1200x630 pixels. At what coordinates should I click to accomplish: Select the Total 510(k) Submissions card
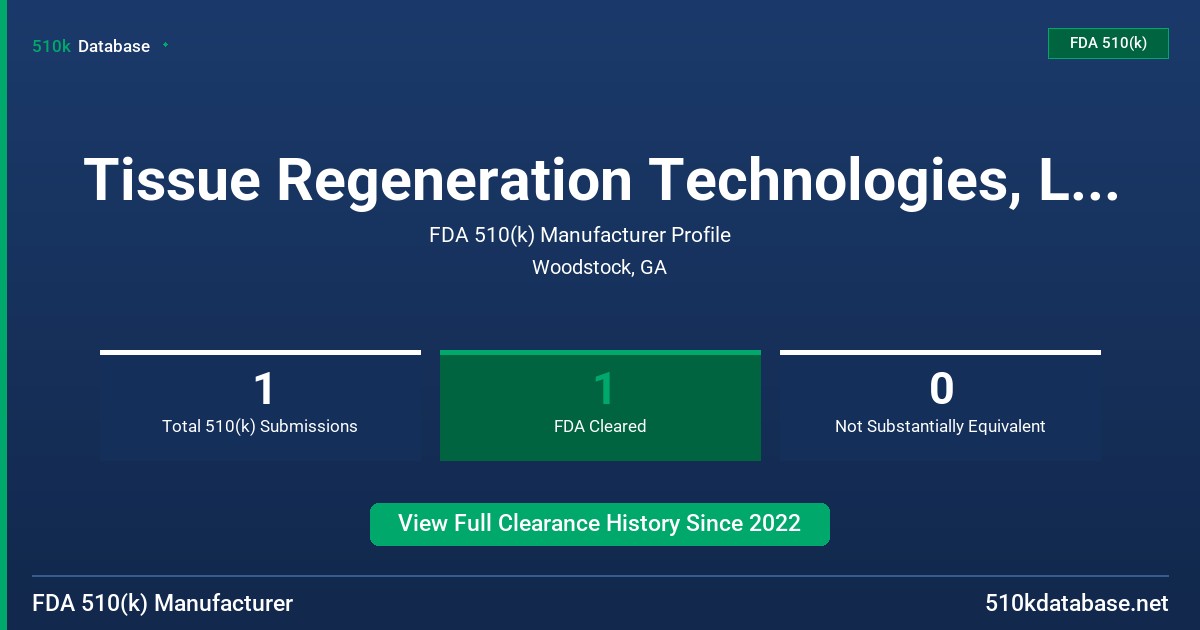point(260,406)
